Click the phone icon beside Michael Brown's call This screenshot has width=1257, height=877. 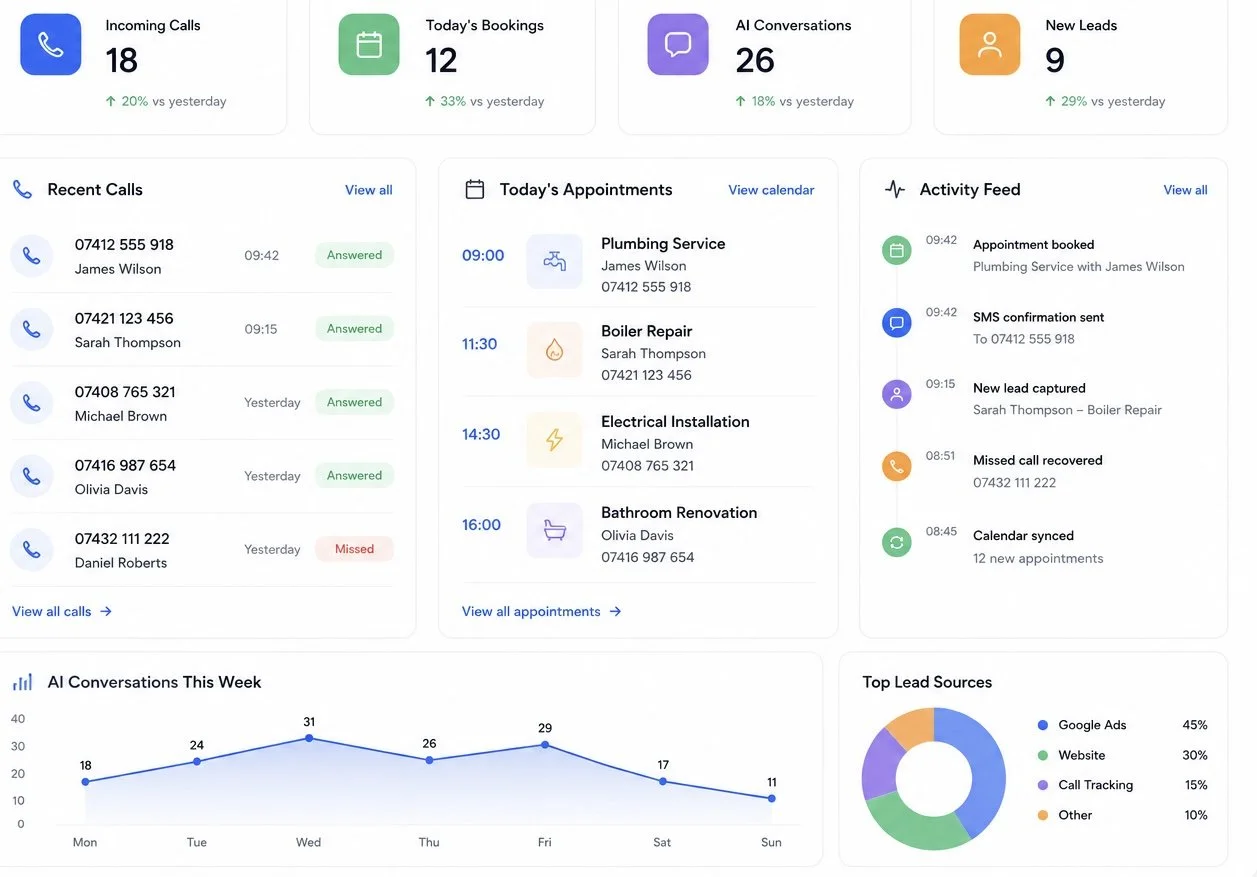32,403
